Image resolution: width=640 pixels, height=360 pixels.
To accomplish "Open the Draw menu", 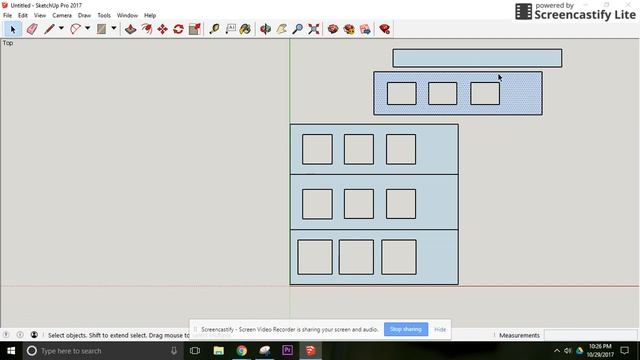I will pyautogui.click(x=84, y=15).
